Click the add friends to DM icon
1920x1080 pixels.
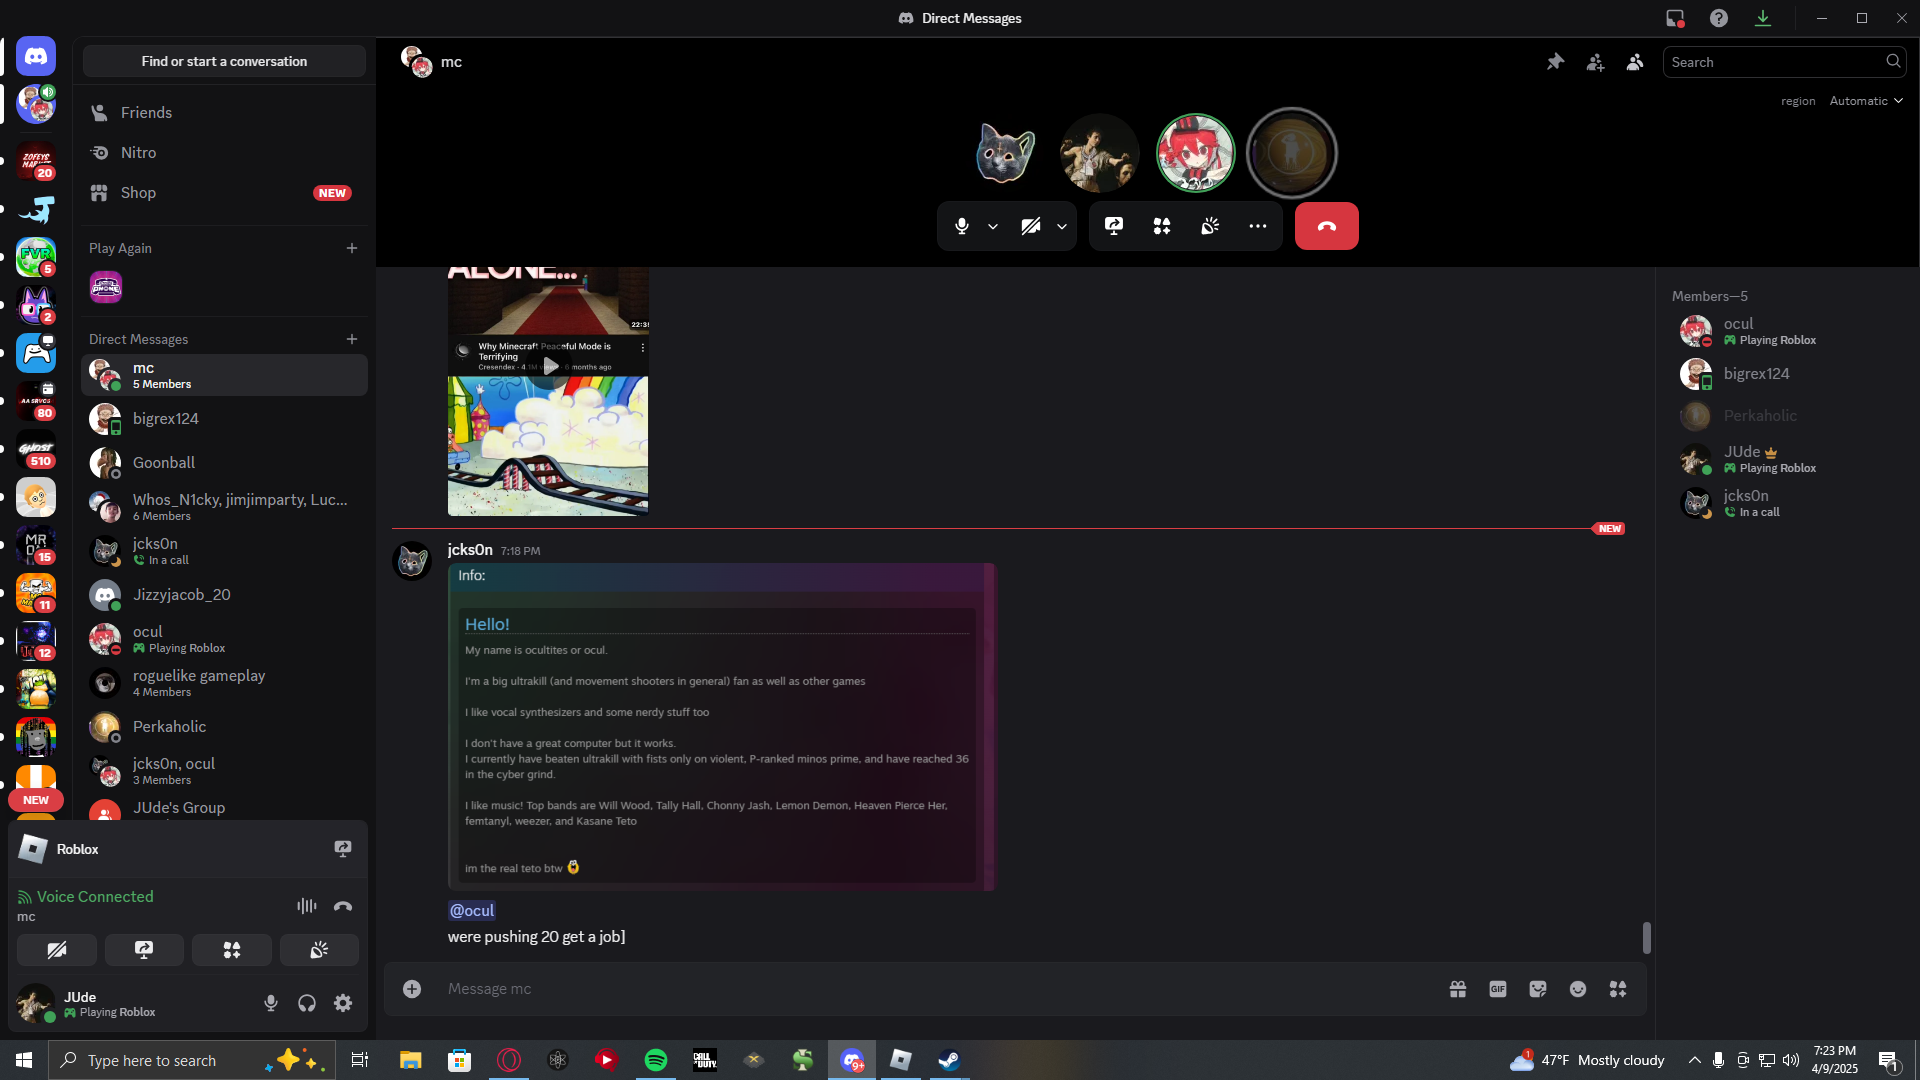tap(1595, 62)
